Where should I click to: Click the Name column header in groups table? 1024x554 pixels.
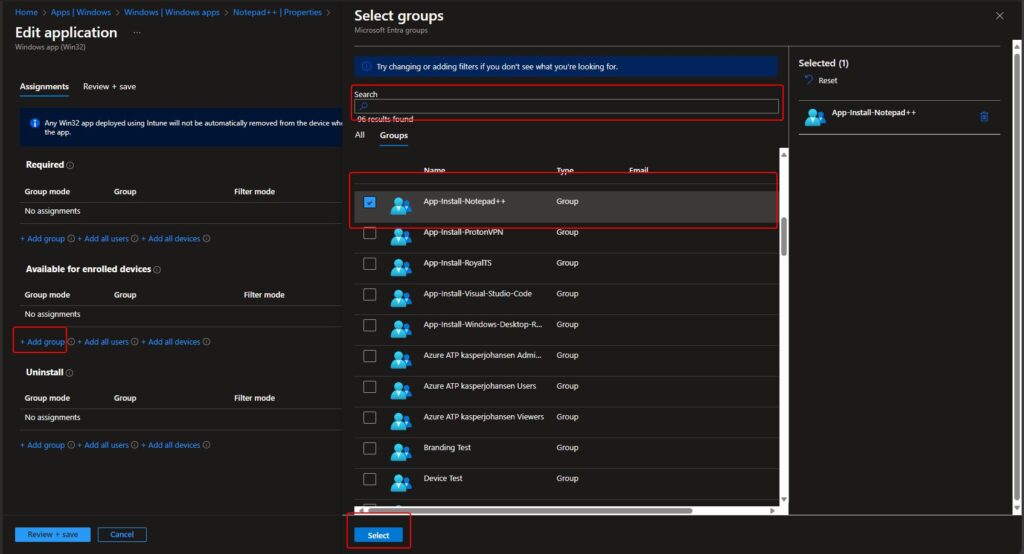[434, 171]
